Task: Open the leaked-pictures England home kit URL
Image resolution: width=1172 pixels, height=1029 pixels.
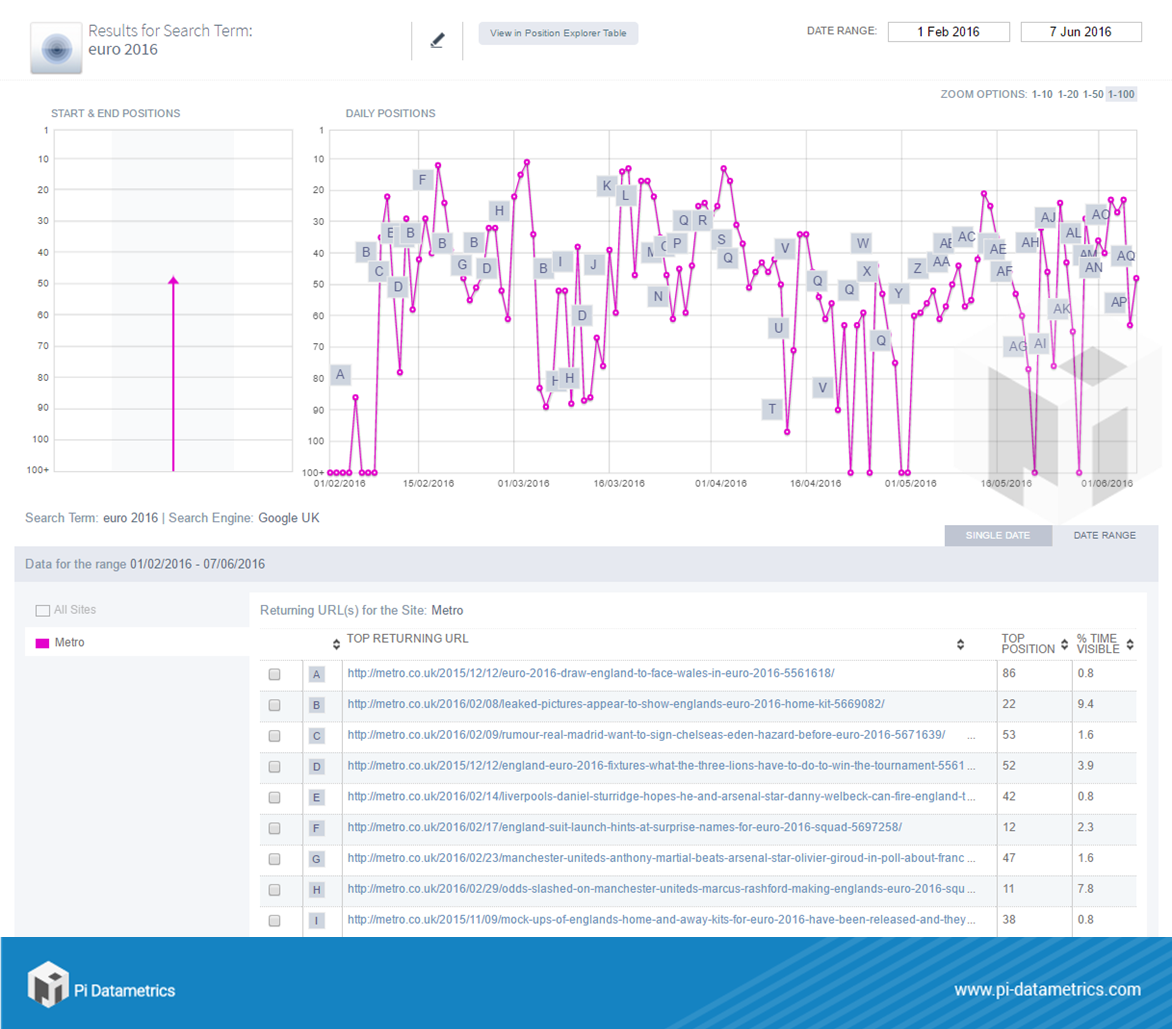Action: (x=616, y=704)
